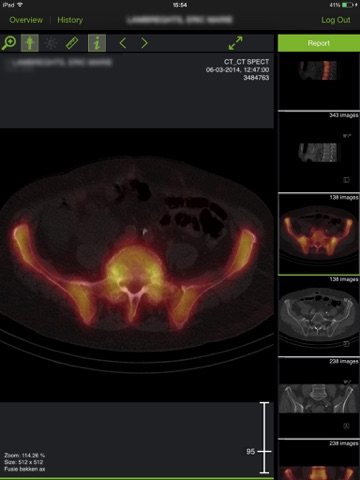Select the magnifier zoom tool
The image size is (360, 480).
[x=9, y=43]
